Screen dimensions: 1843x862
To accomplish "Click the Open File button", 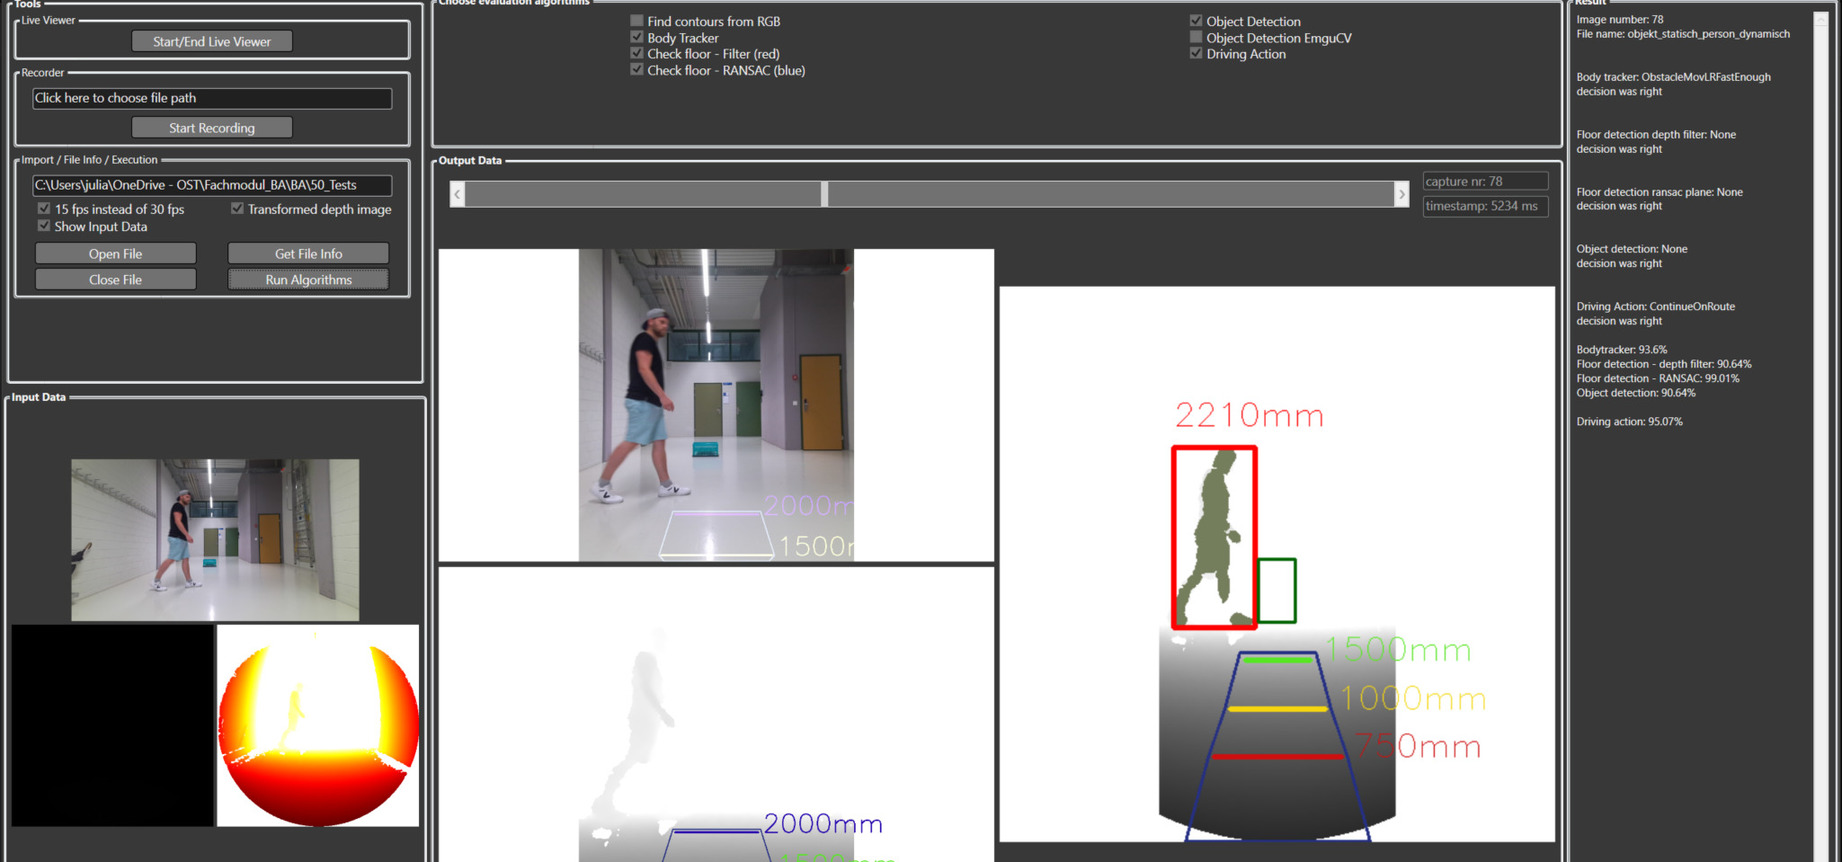I will (115, 254).
